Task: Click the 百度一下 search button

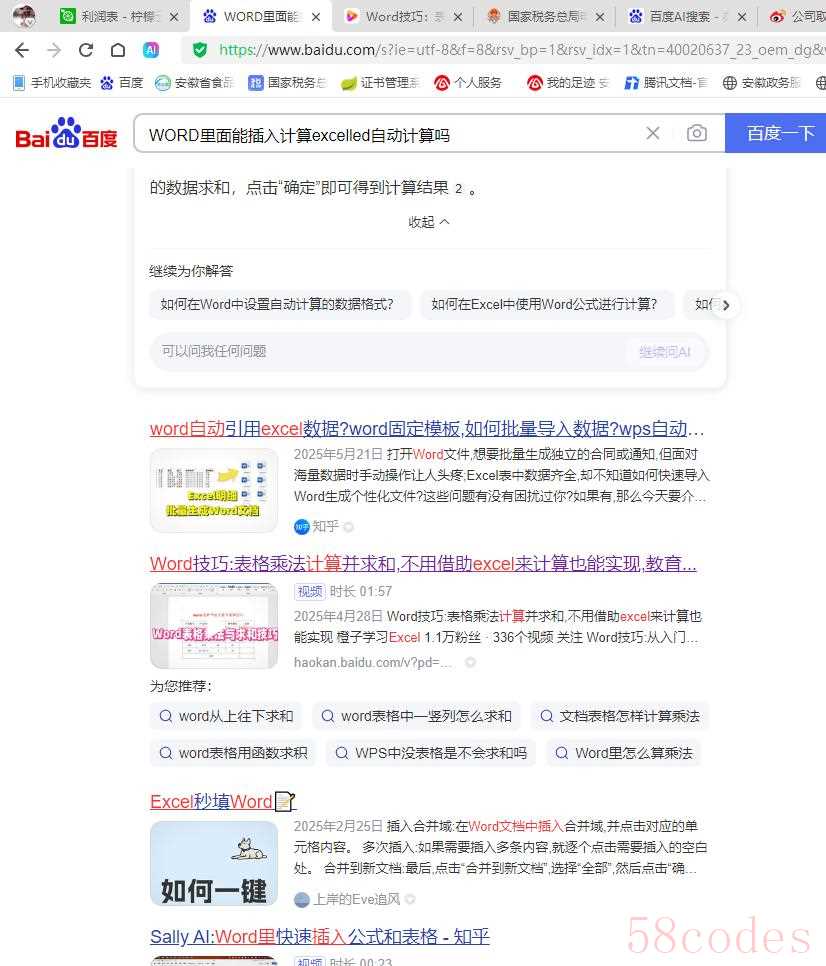Action: [x=775, y=133]
